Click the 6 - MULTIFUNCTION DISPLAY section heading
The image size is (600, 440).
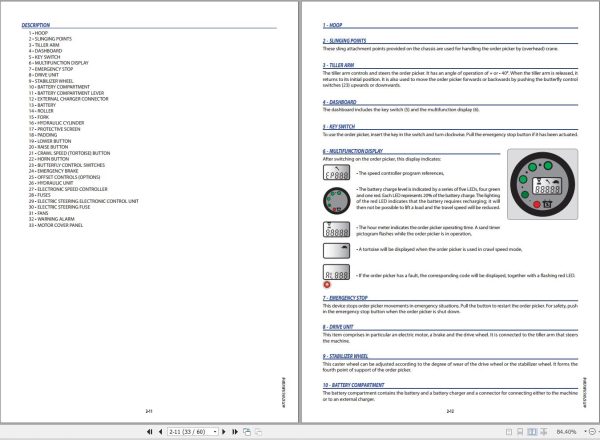pos(353,151)
